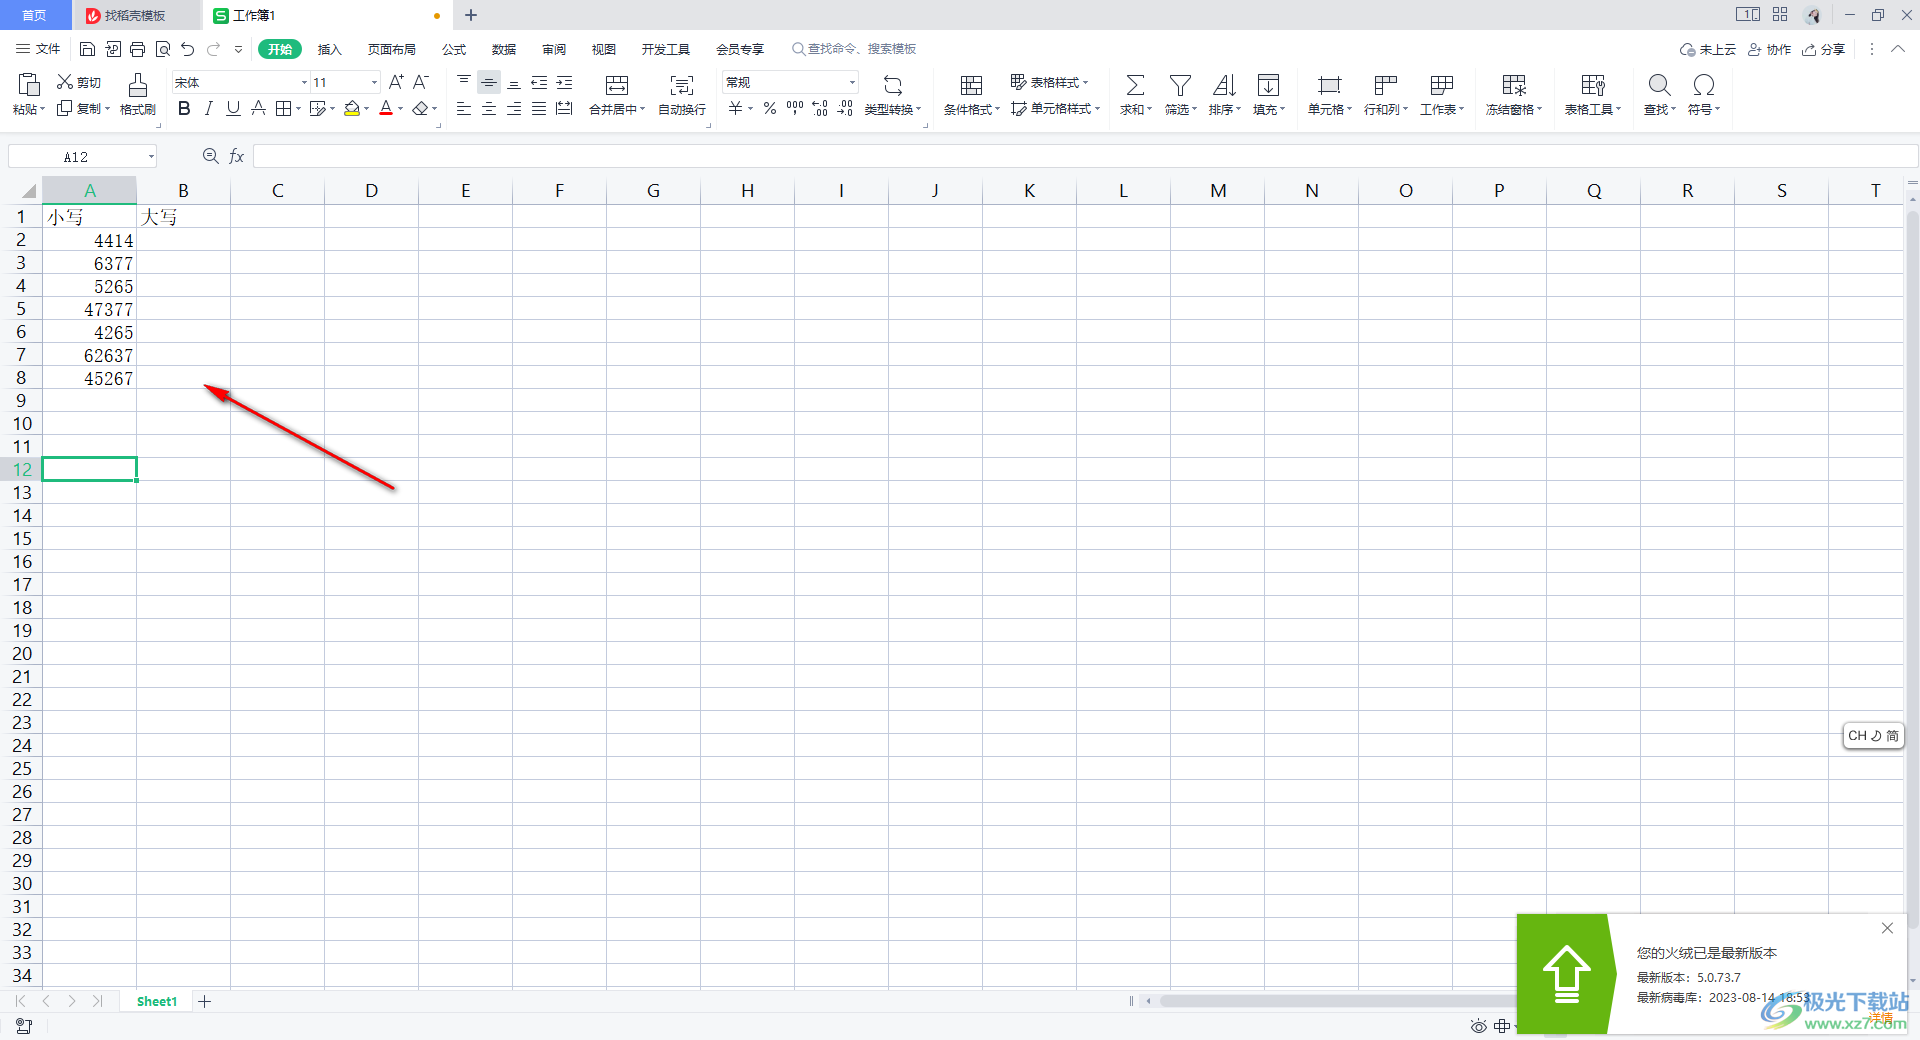
Task: Click the Cut (剪切) scissors button
Action: pos(79,82)
